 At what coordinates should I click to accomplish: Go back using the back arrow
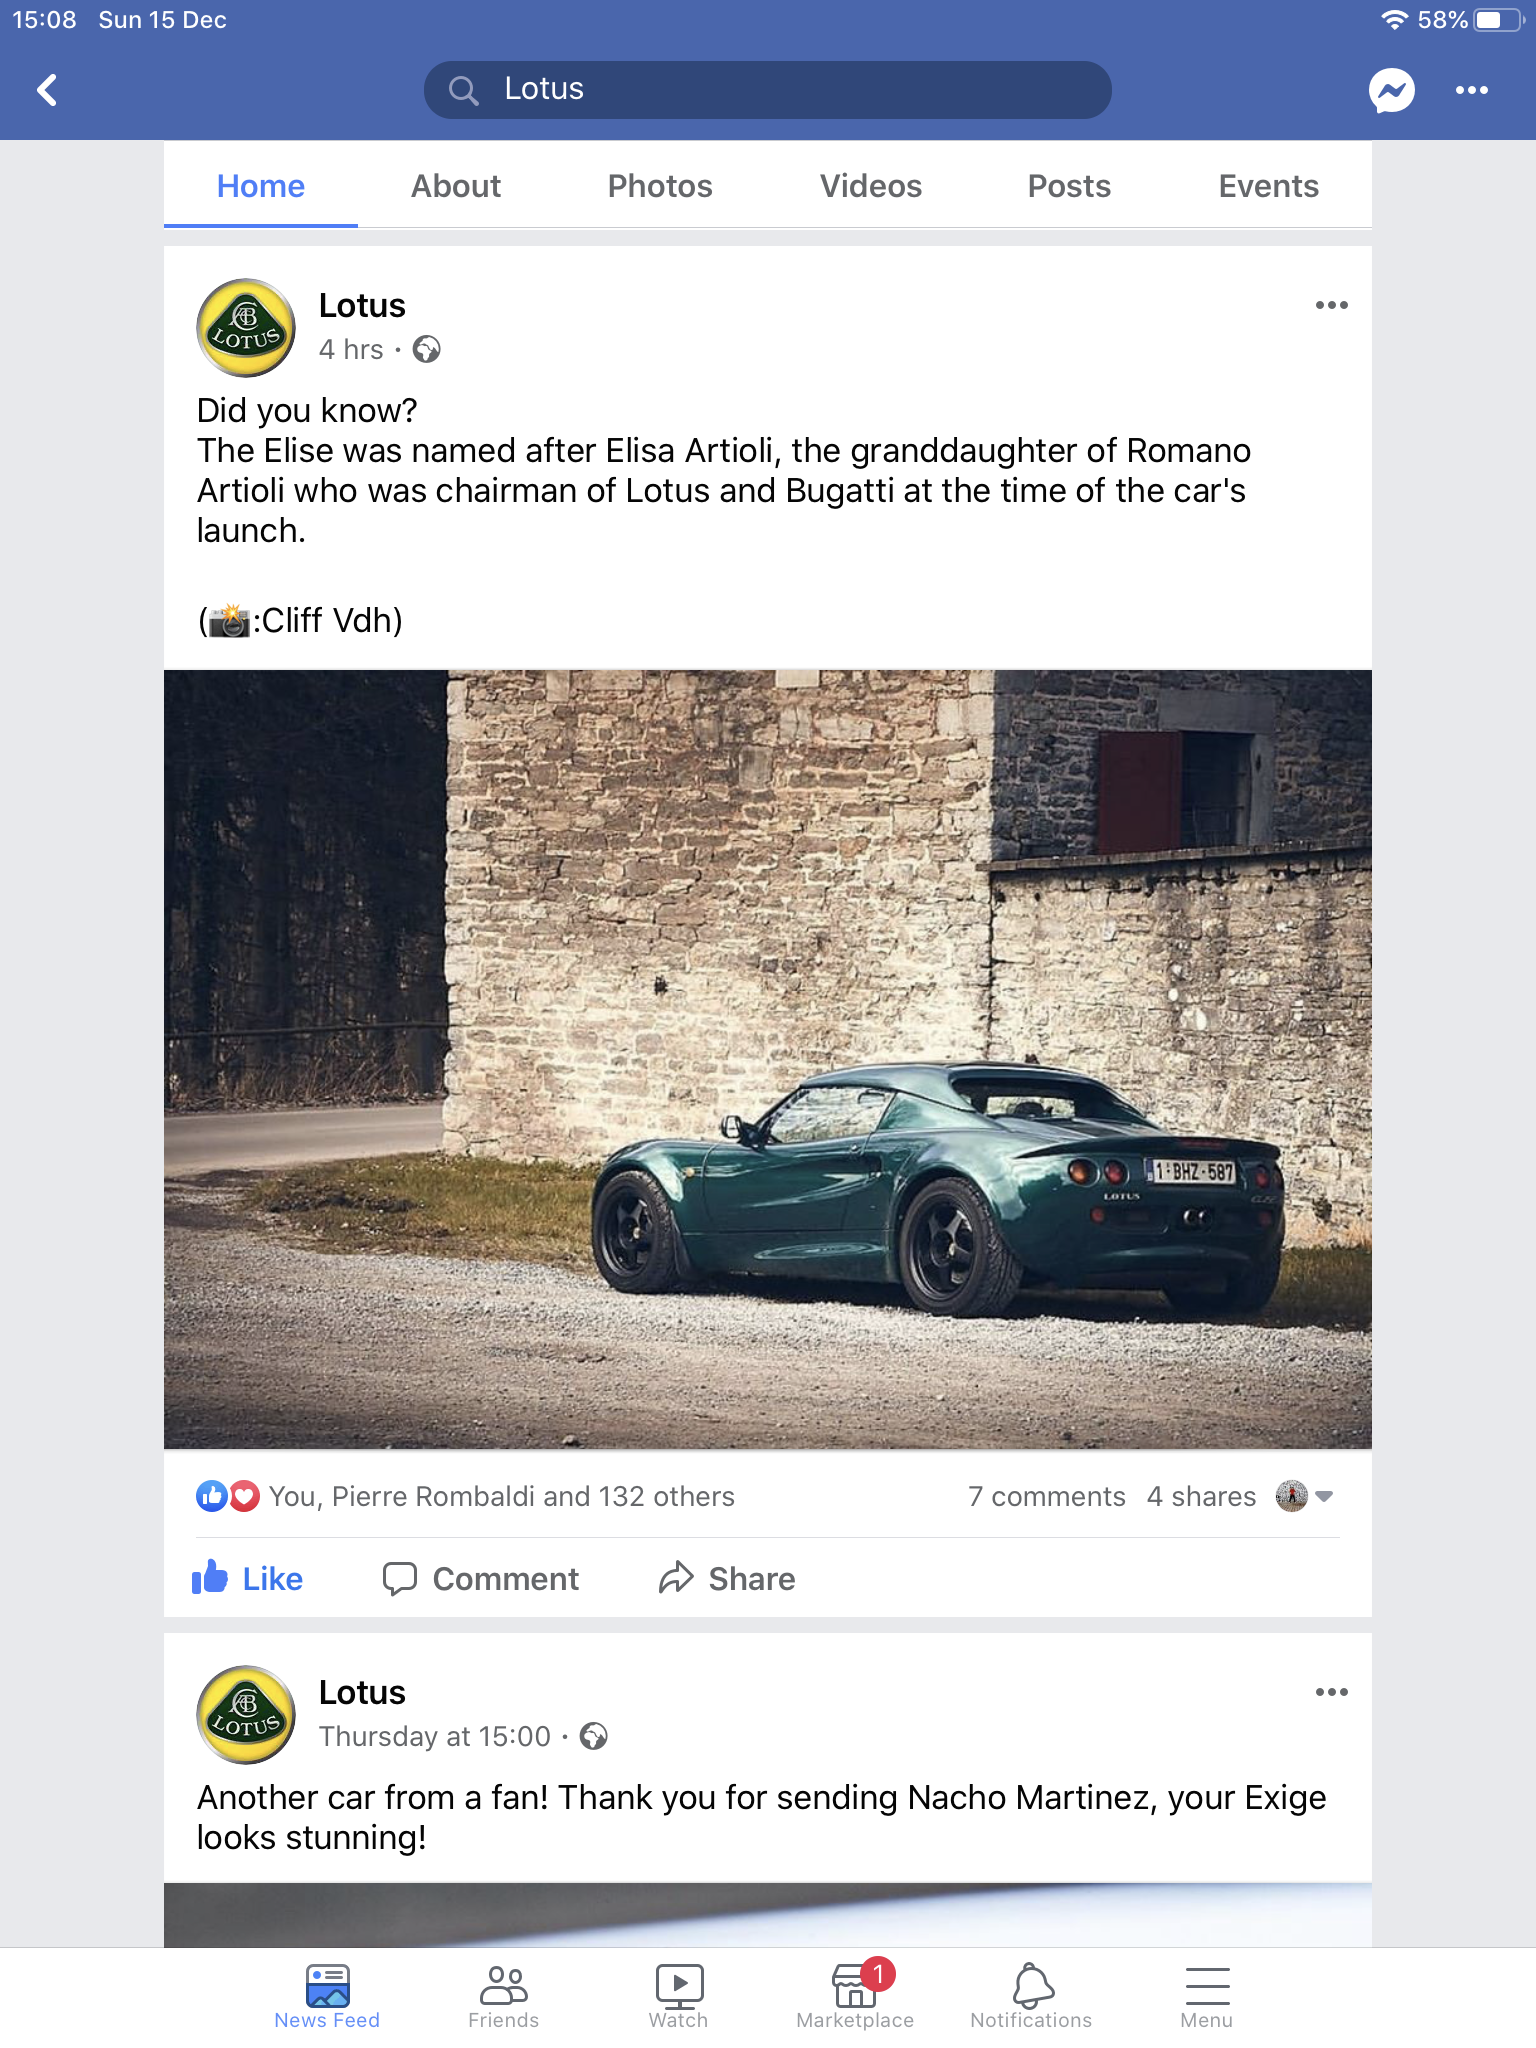[x=47, y=90]
